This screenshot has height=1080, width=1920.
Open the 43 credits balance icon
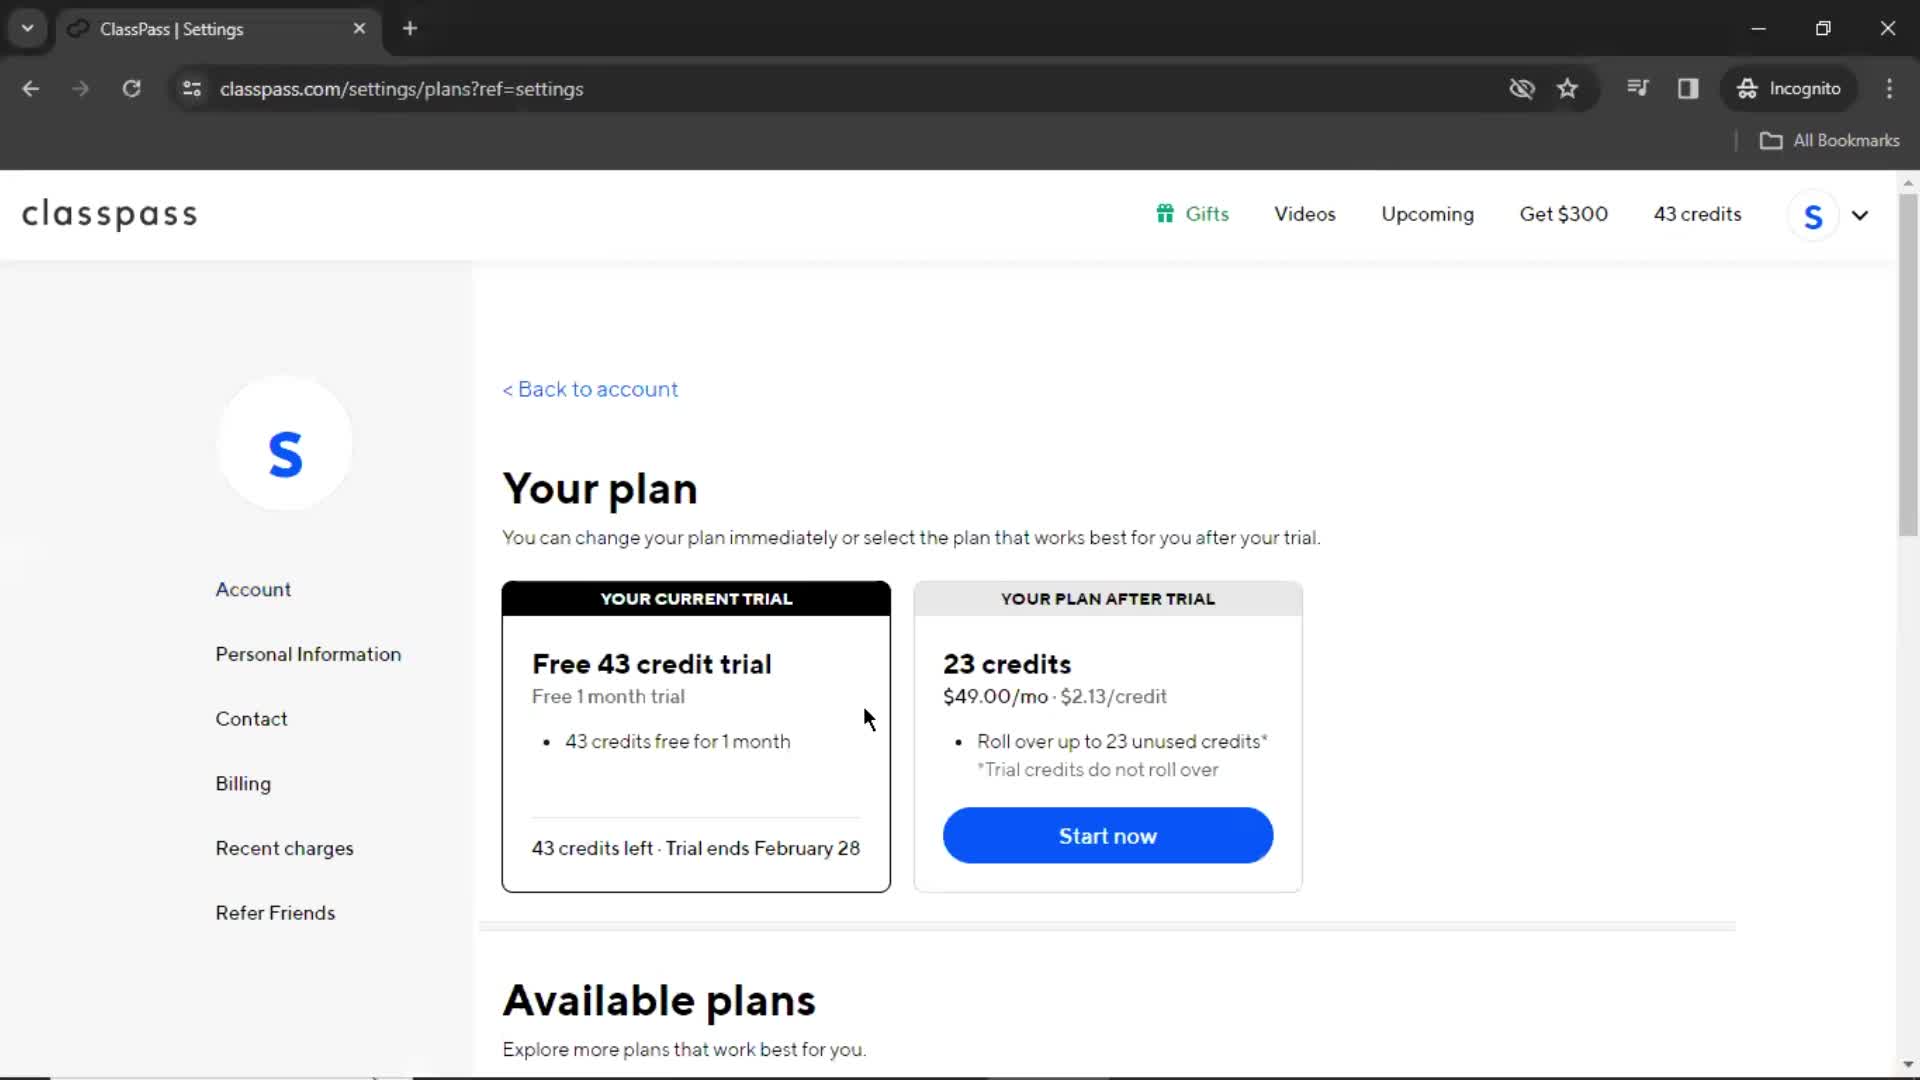coord(1698,214)
